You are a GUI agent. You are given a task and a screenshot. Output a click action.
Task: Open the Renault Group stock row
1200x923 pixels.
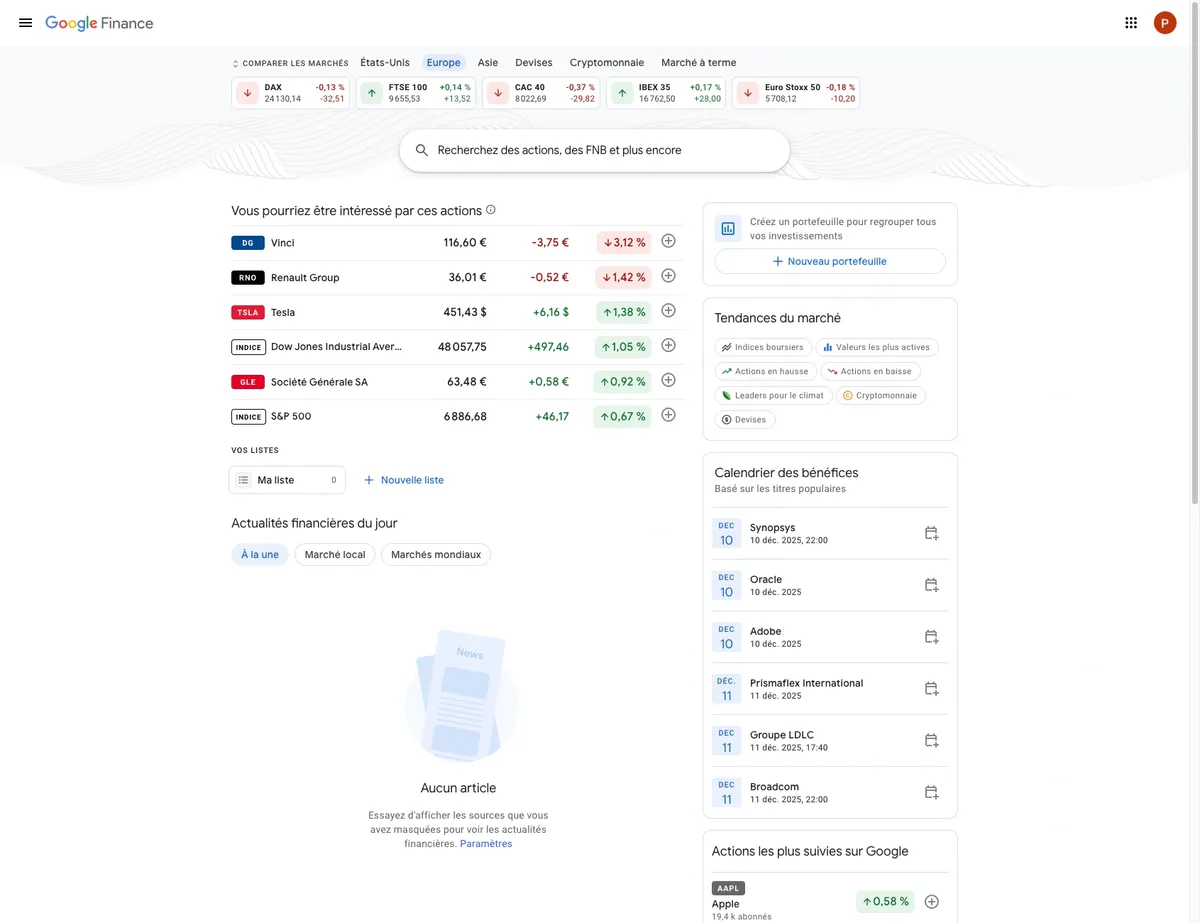coord(458,277)
